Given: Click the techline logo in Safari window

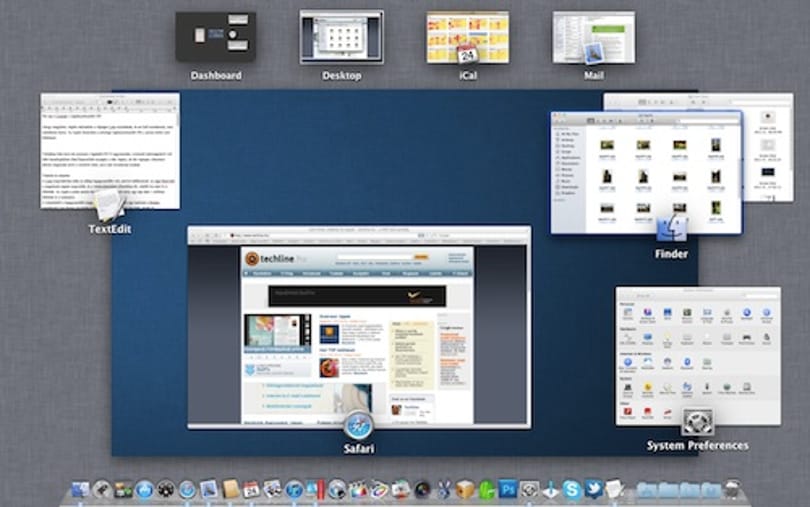Looking at the screenshot, I should [276, 258].
